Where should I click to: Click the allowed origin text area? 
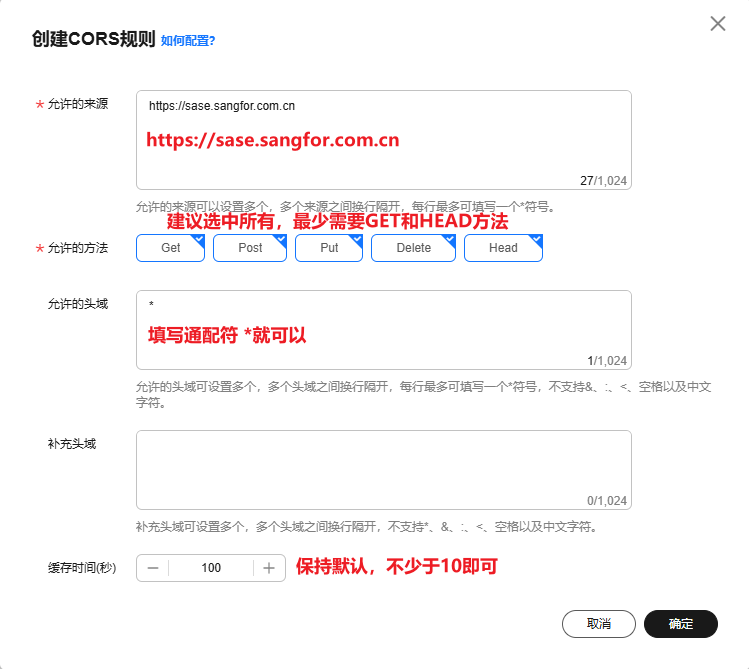pyautogui.click(x=383, y=140)
